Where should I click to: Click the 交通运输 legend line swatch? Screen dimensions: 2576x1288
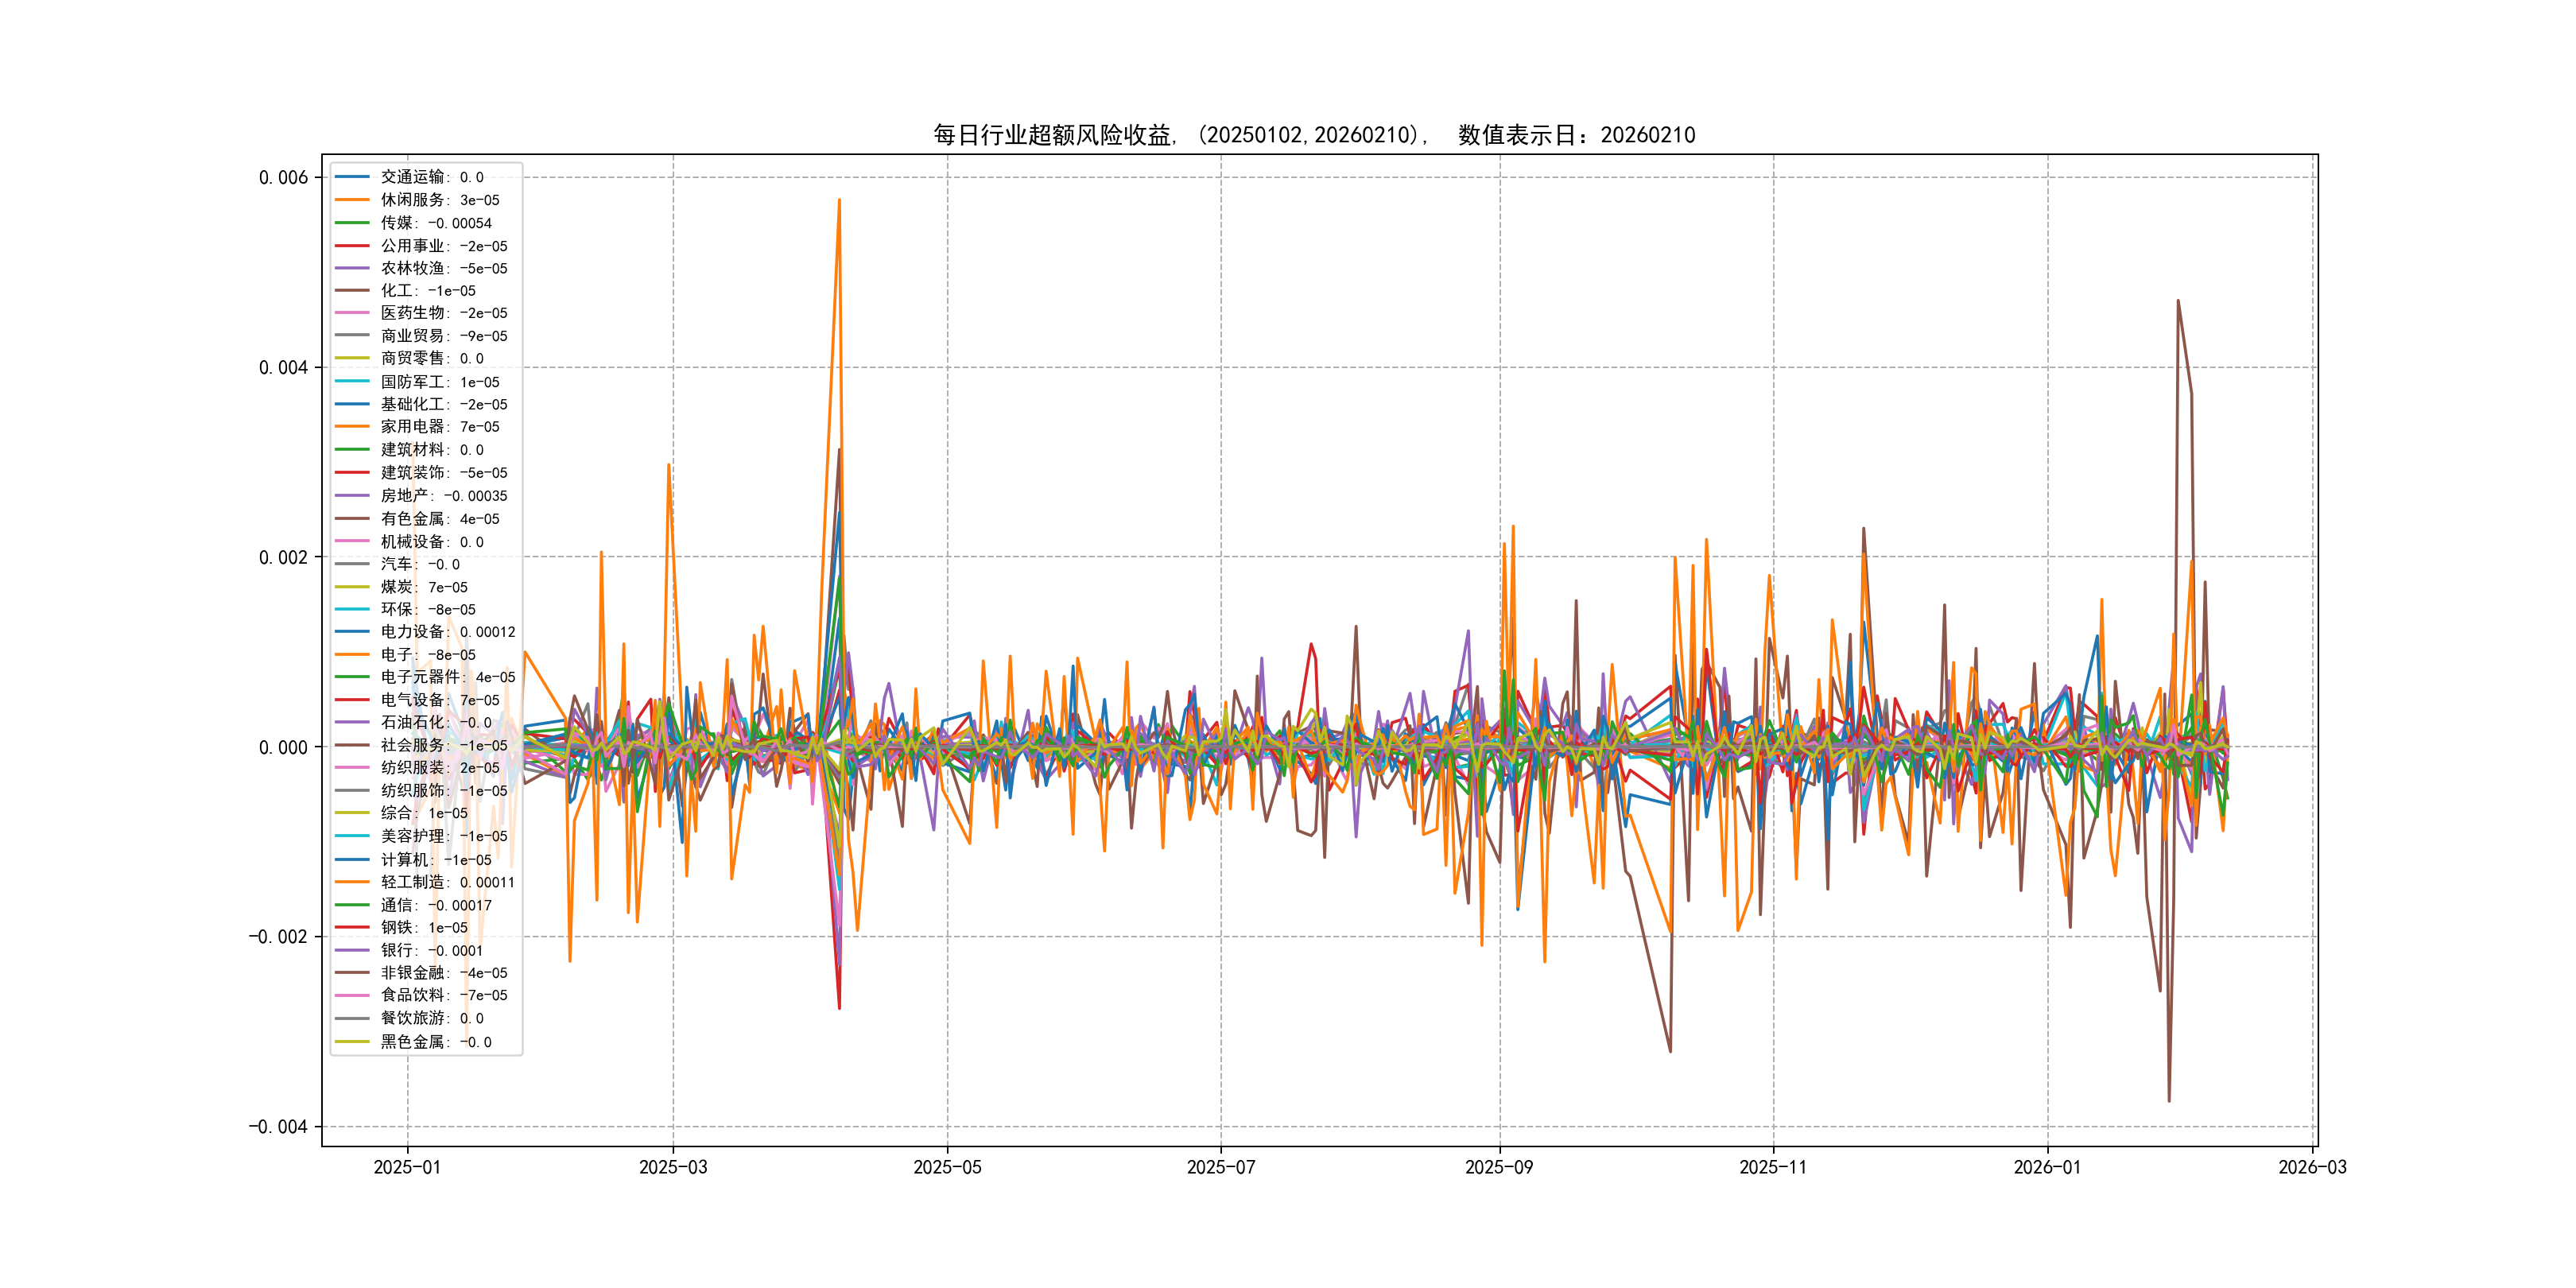[x=352, y=177]
